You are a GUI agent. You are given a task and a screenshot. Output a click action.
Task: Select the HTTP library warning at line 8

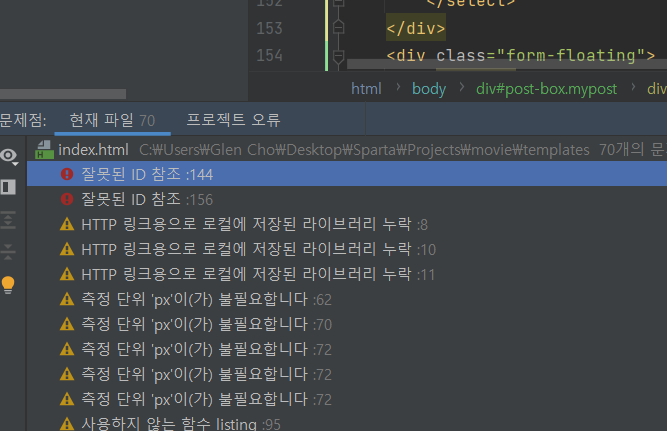click(x=347, y=224)
